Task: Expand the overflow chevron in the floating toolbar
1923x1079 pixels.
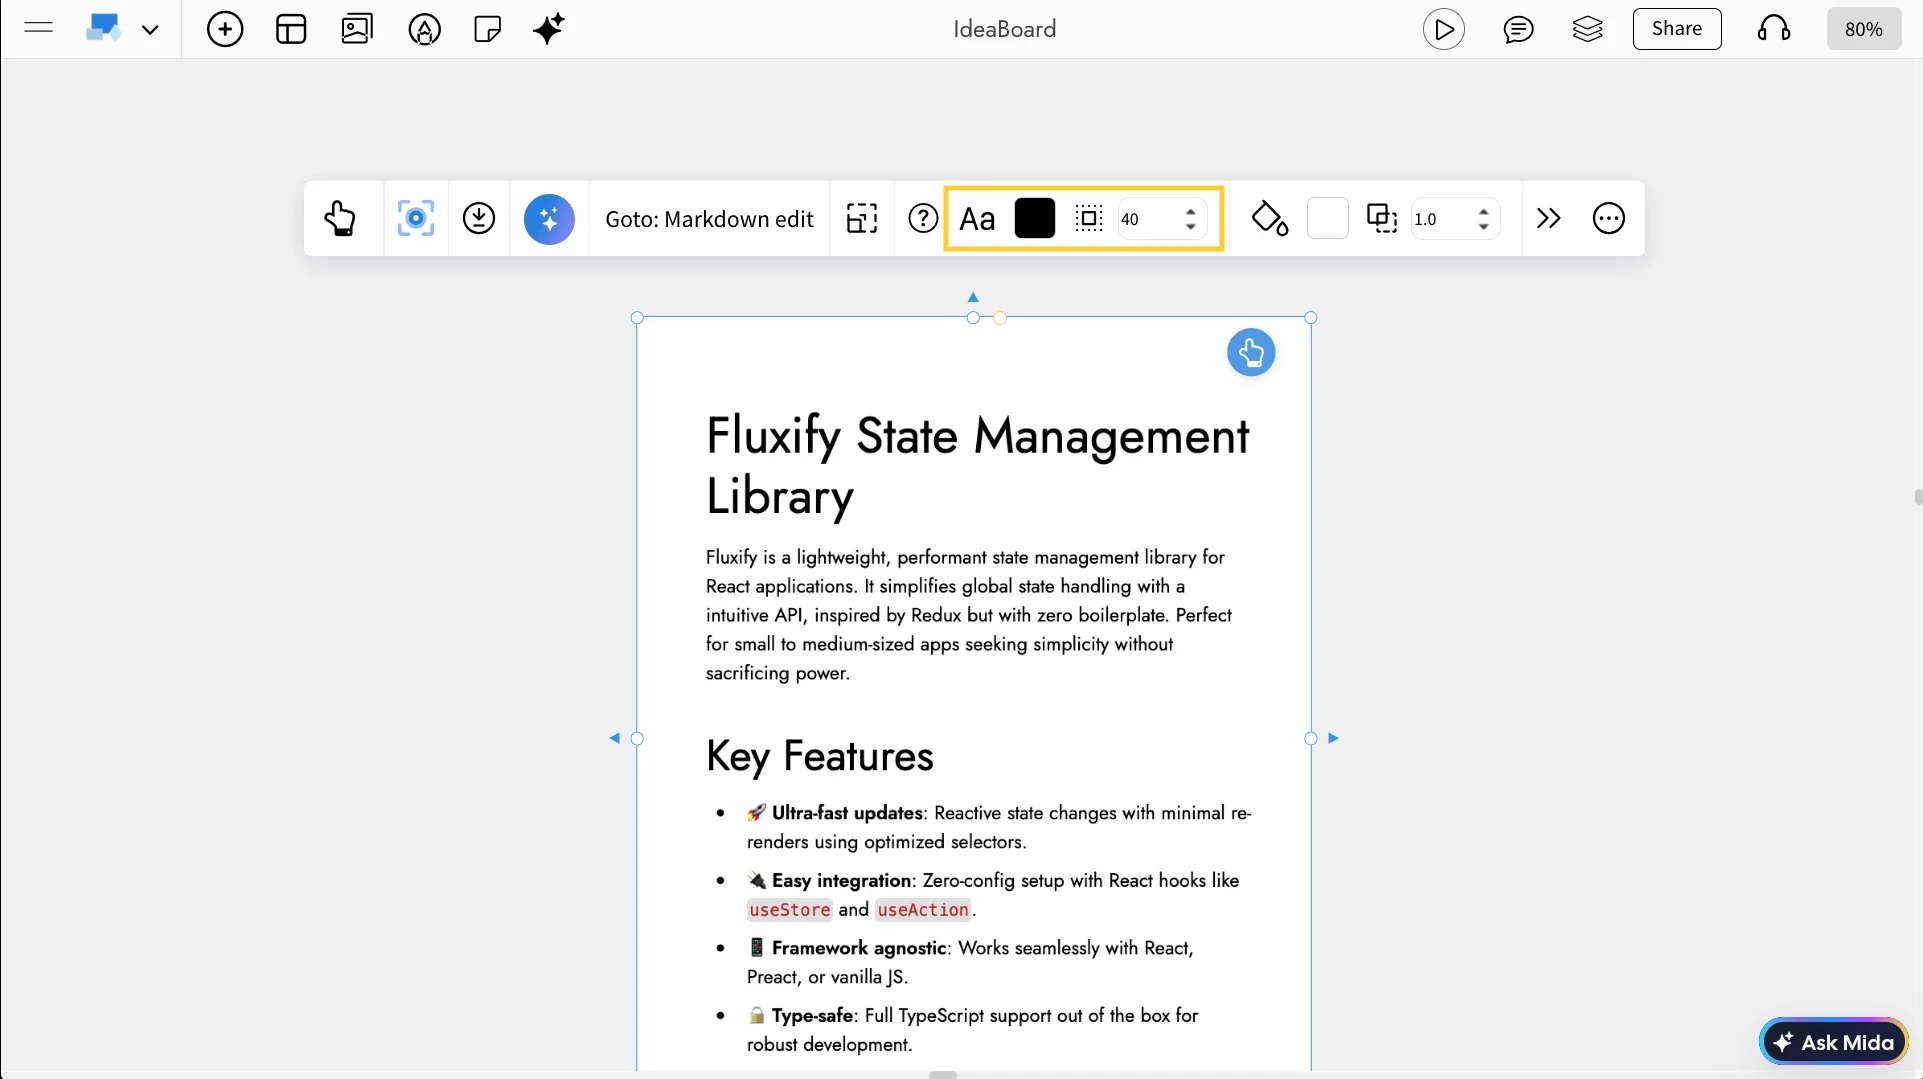Action: tap(1548, 218)
